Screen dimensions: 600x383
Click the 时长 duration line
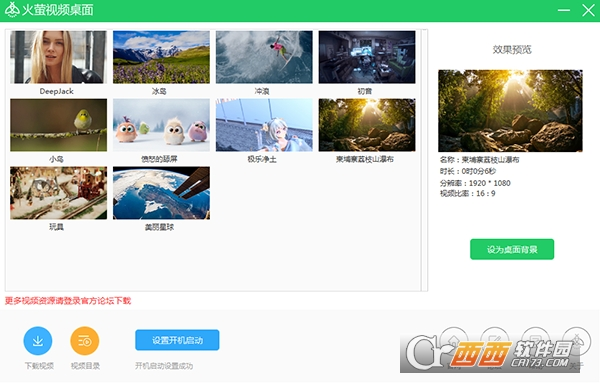[x=468, y=171]
